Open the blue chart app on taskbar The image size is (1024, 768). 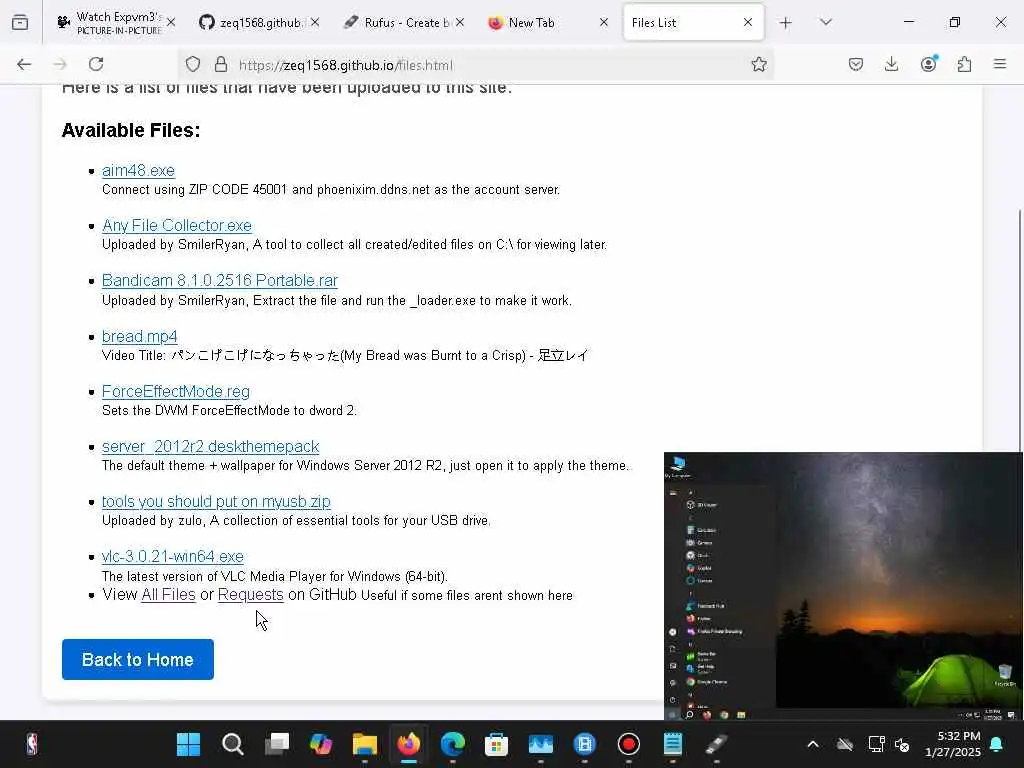(541, 744)
